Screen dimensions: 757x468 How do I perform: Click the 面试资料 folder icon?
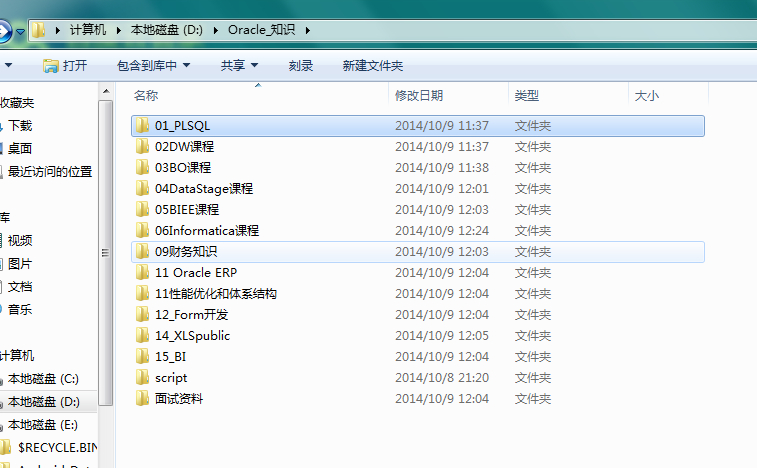(142, 398)
